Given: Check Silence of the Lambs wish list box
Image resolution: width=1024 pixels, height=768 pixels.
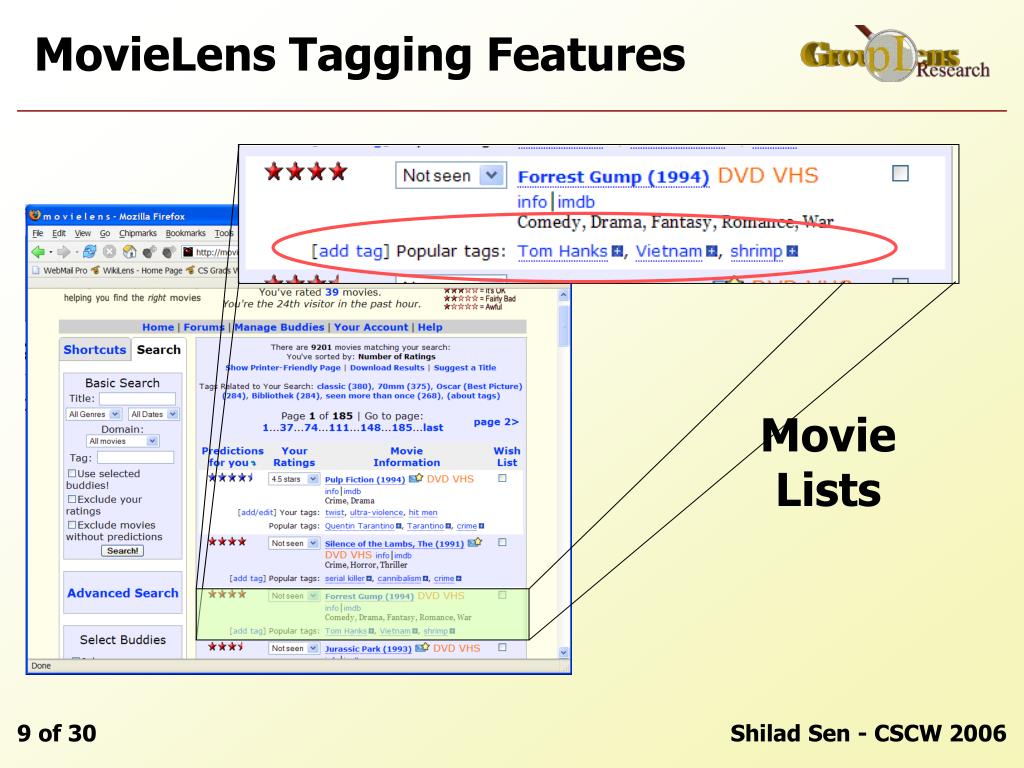Looking at the screenshot, I should (x=502, y=542).
